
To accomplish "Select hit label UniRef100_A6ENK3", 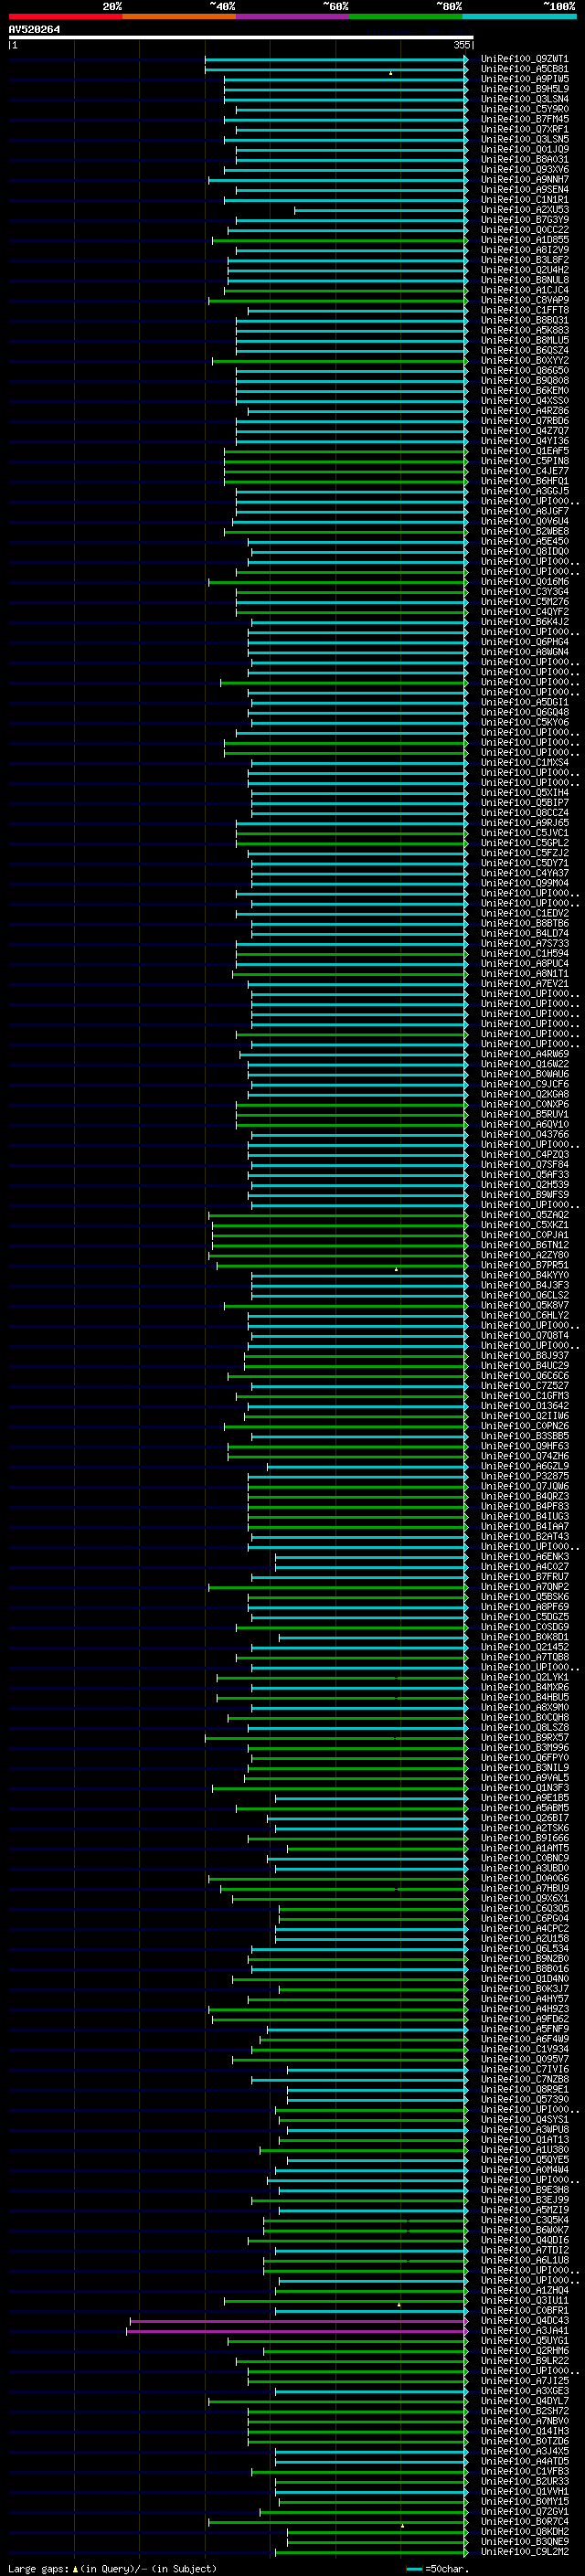I will coord(524,1557).
